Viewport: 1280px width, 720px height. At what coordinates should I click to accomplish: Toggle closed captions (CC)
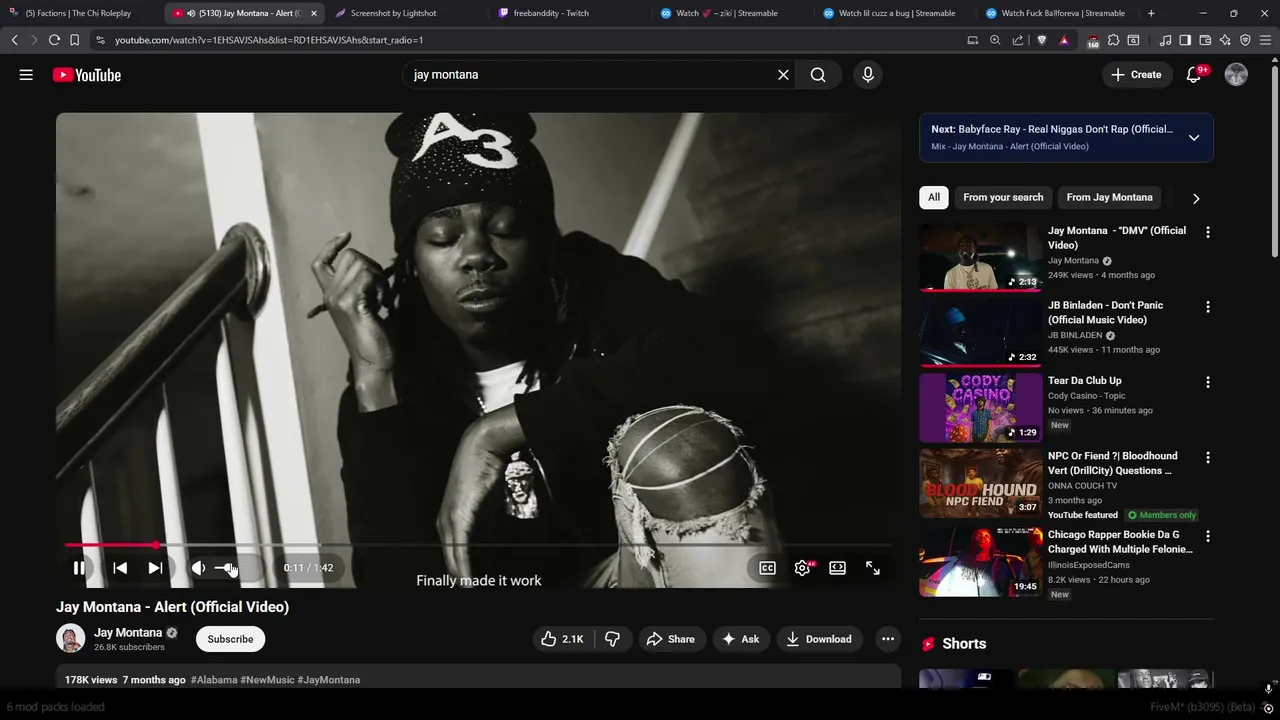(767, 568)
